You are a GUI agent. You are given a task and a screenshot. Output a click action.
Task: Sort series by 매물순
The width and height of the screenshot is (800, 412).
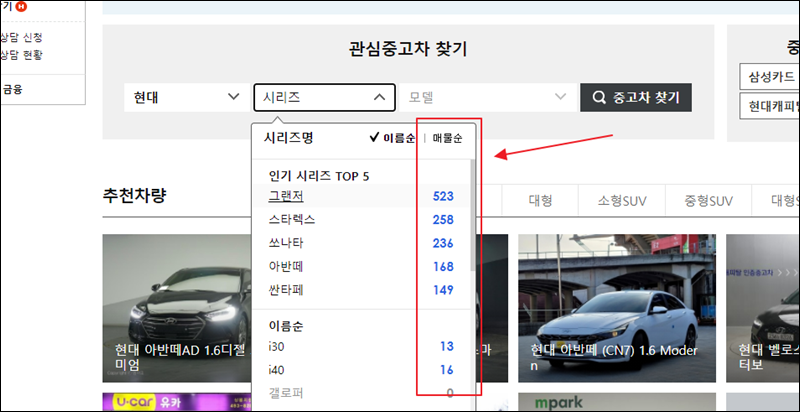(447, 138)
